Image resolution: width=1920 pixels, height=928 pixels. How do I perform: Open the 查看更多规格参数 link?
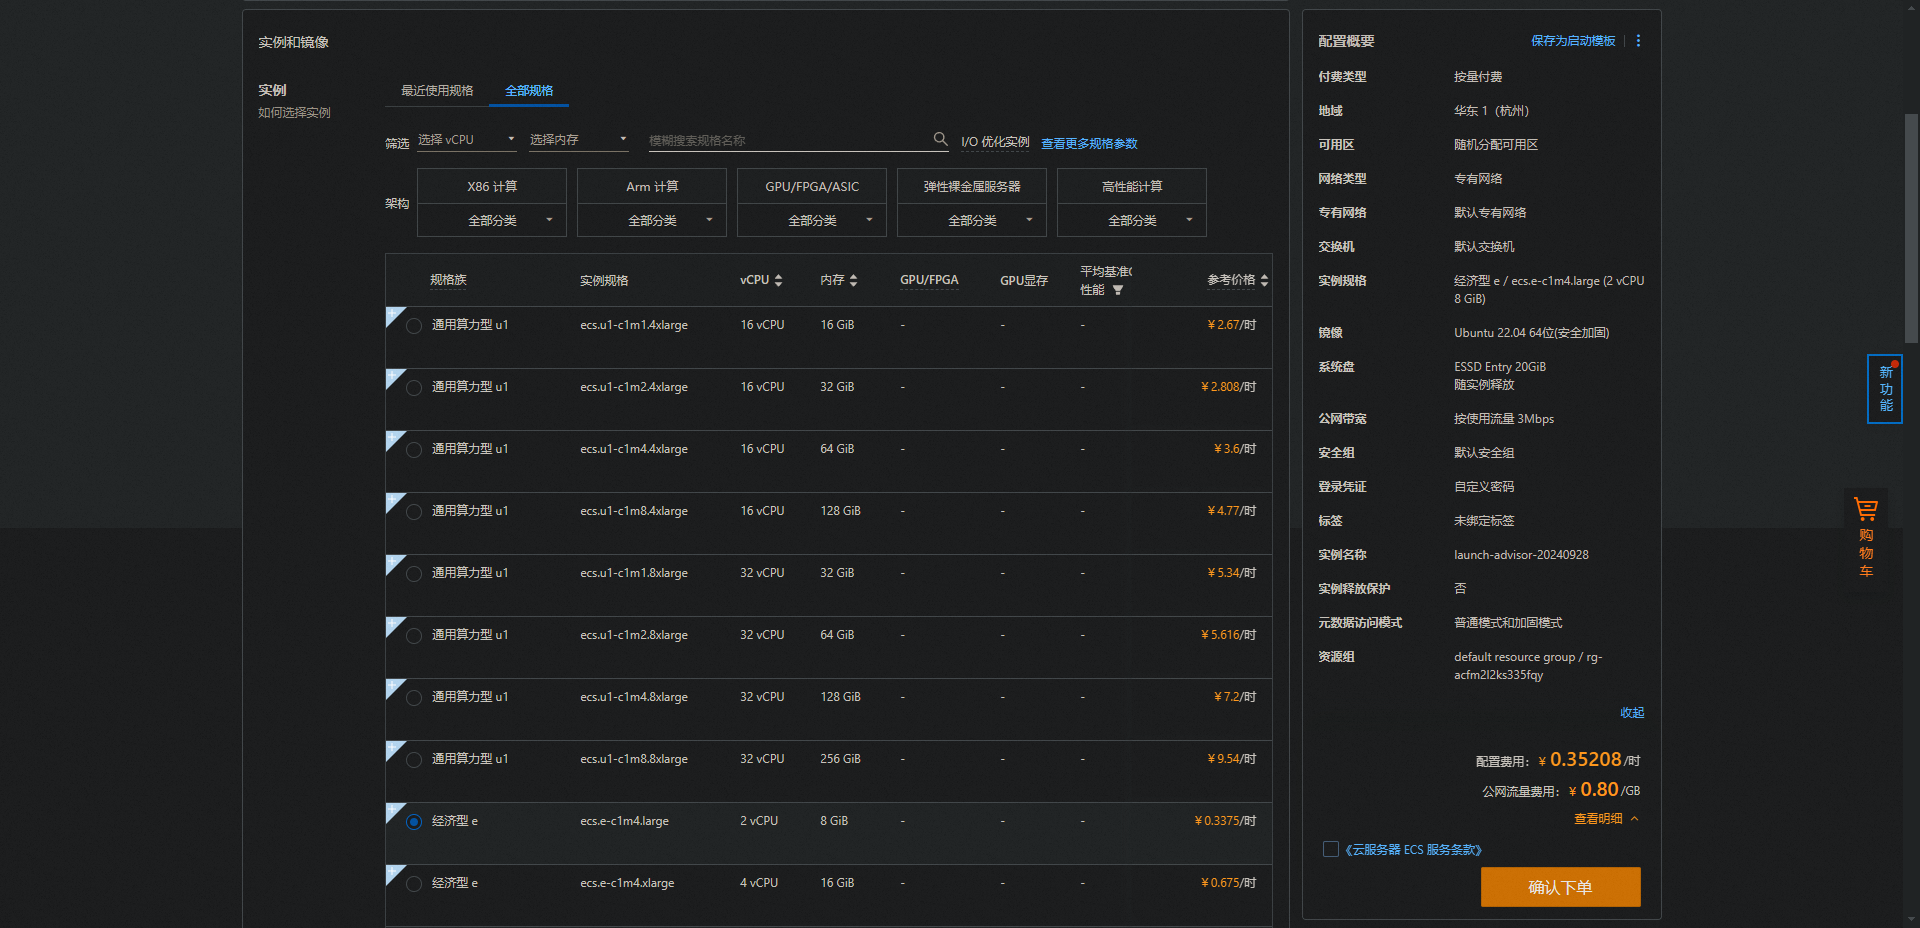pyautogui.click(x=1089, y=144)
